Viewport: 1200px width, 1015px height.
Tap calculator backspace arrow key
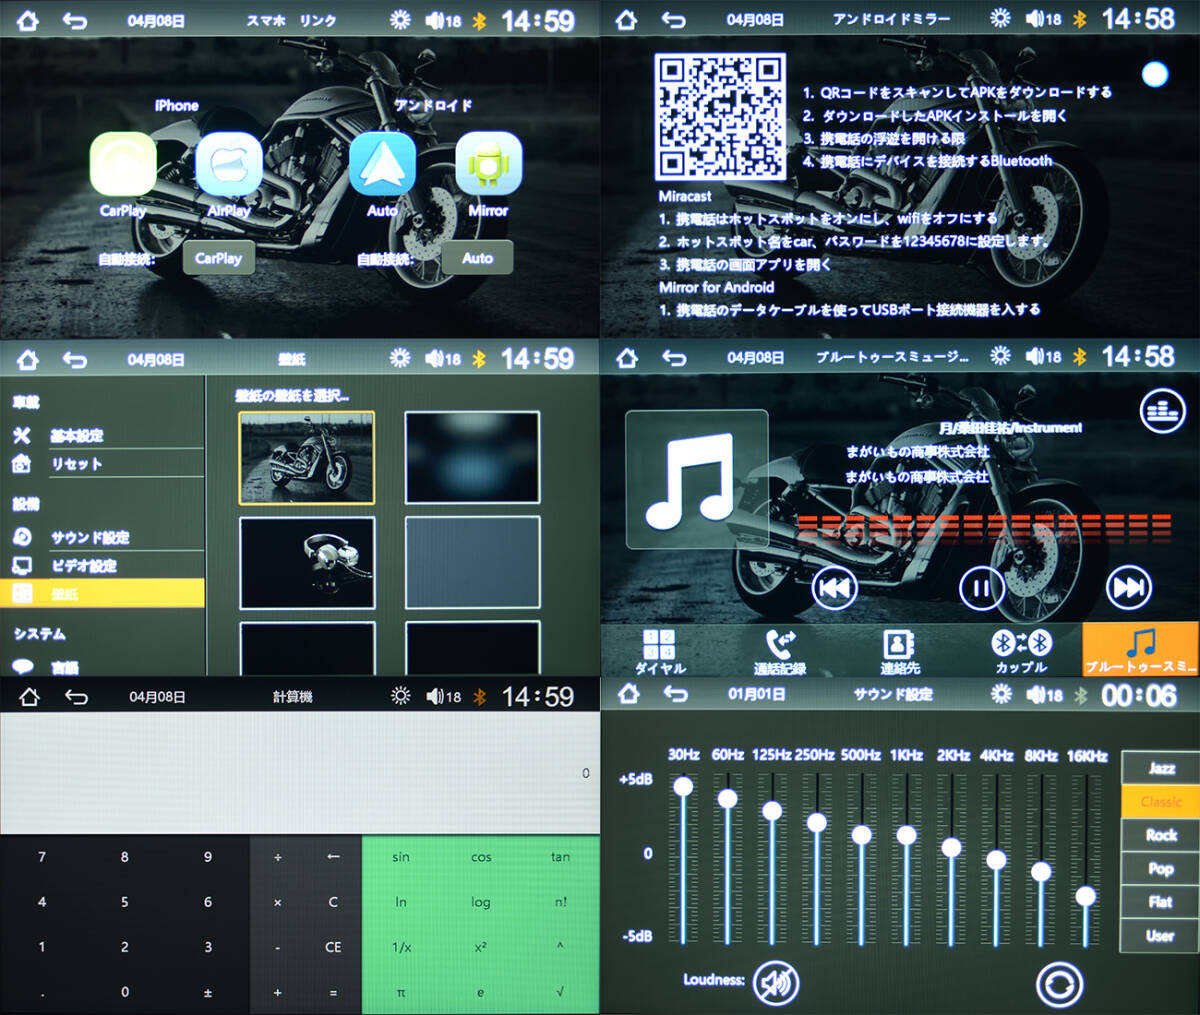tap(333, 857)
